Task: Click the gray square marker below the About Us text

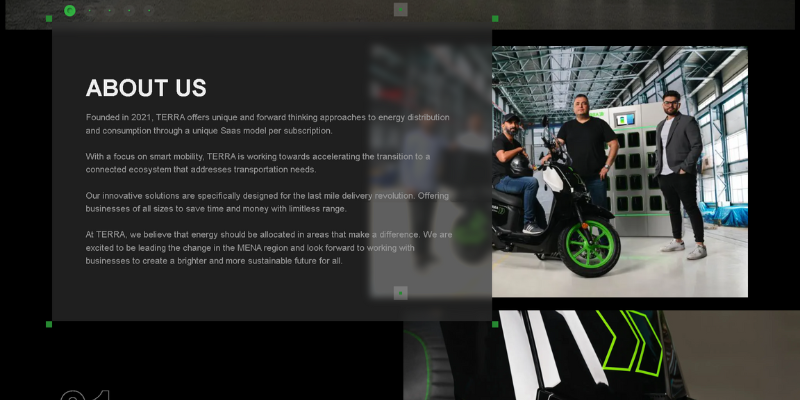Action: tap(401, 293)
